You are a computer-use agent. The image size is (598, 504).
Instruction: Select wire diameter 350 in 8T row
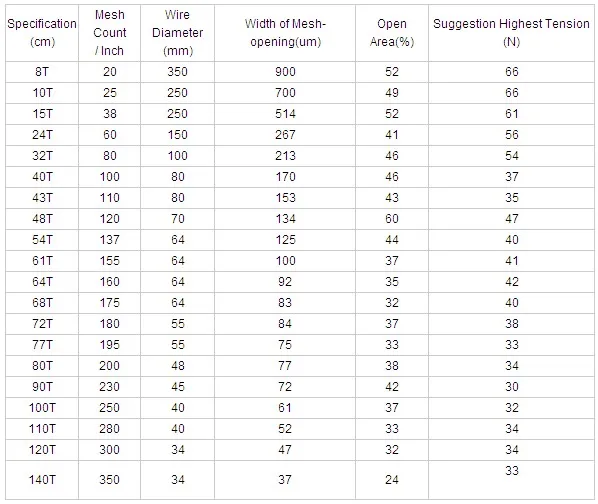(177, 72)
